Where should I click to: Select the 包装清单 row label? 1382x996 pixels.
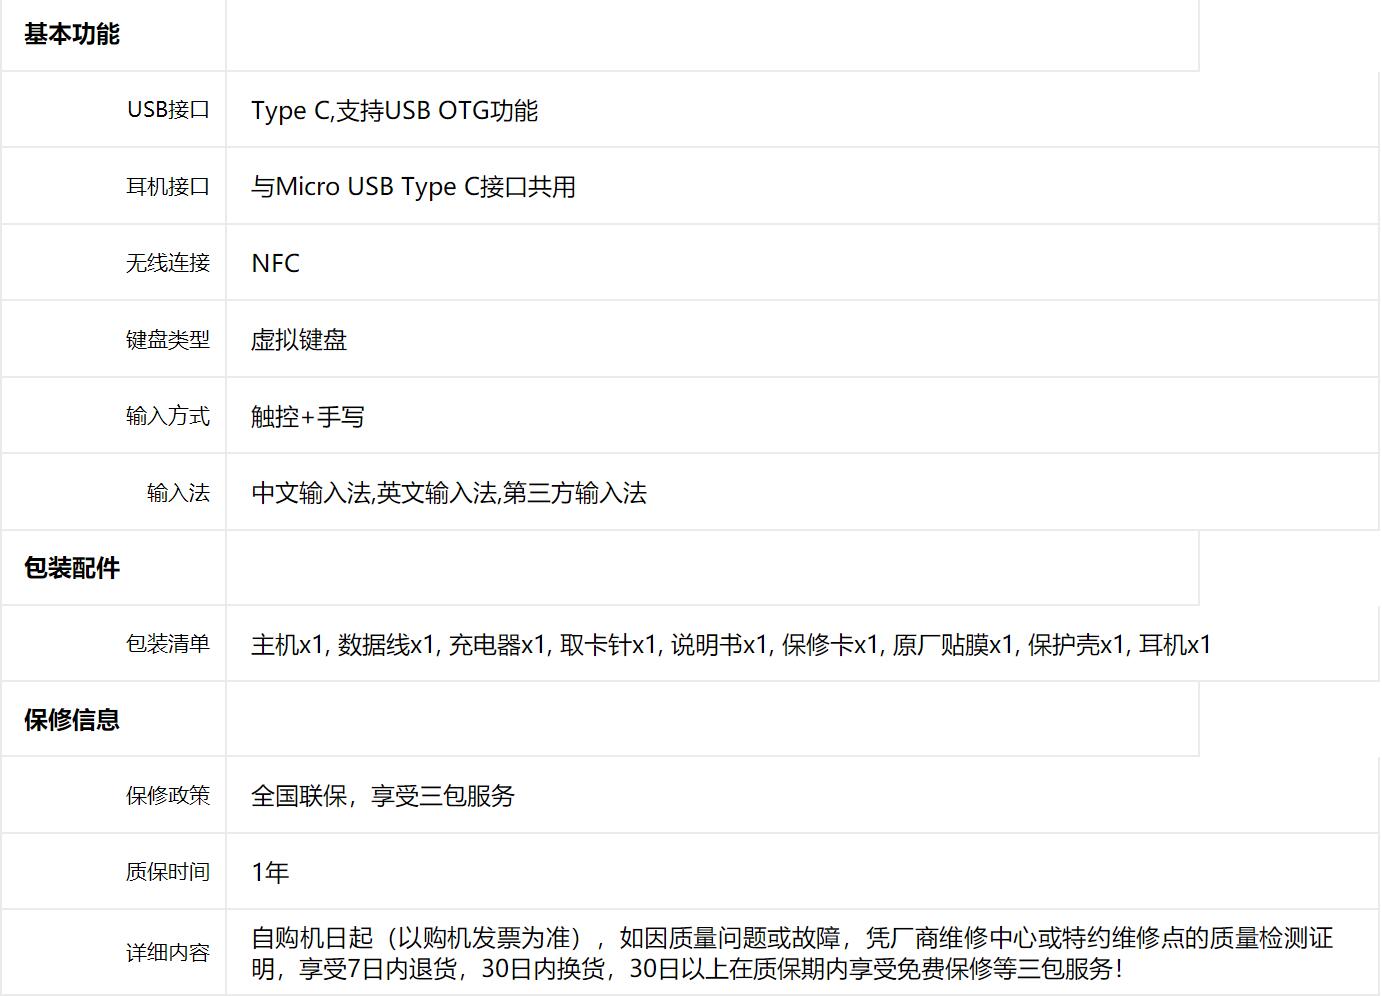click(168, 644)
